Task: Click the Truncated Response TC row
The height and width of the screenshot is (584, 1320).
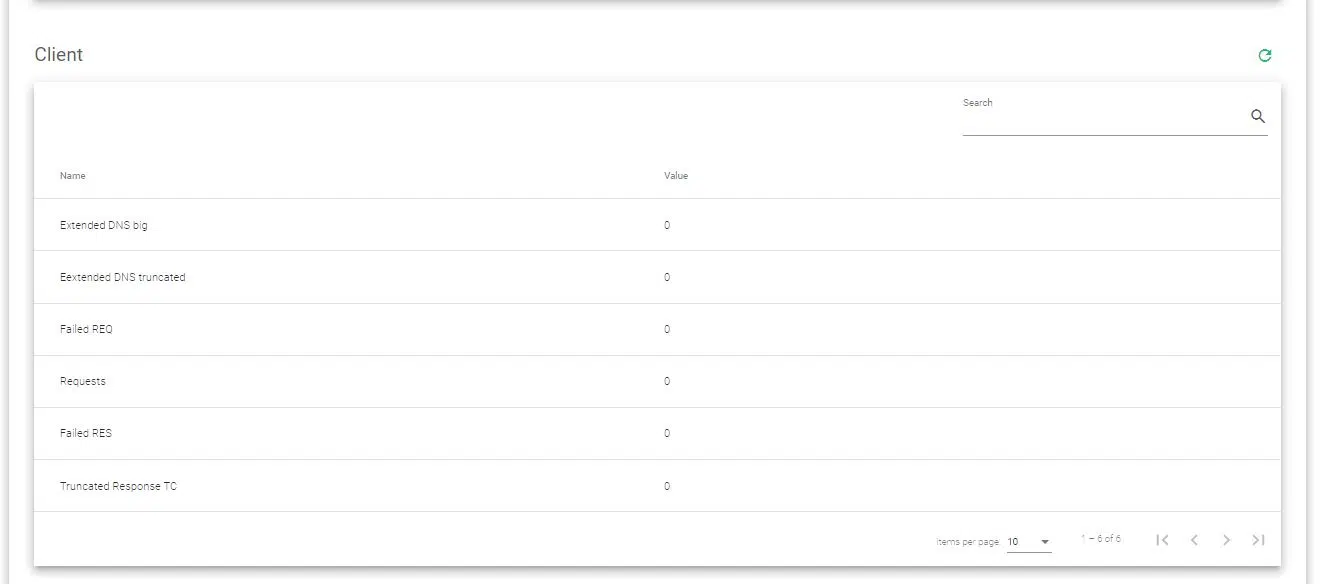Action: coord(118,487)
